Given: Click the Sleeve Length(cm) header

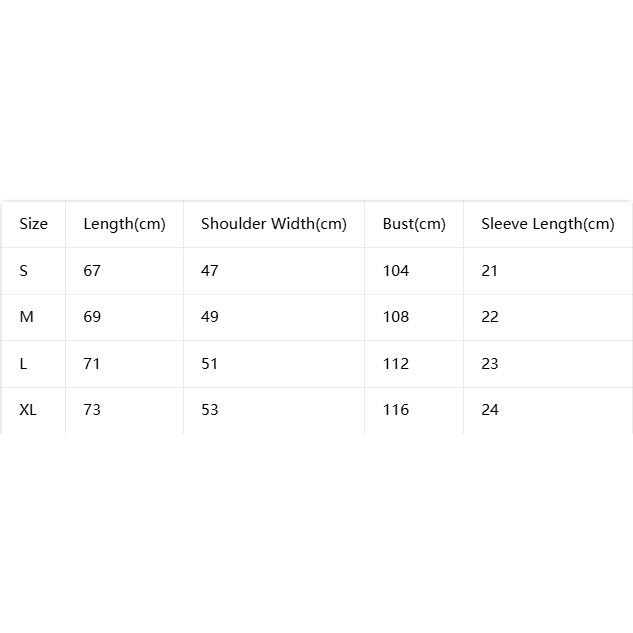Looking at the screenshot, I should point(547,224).
